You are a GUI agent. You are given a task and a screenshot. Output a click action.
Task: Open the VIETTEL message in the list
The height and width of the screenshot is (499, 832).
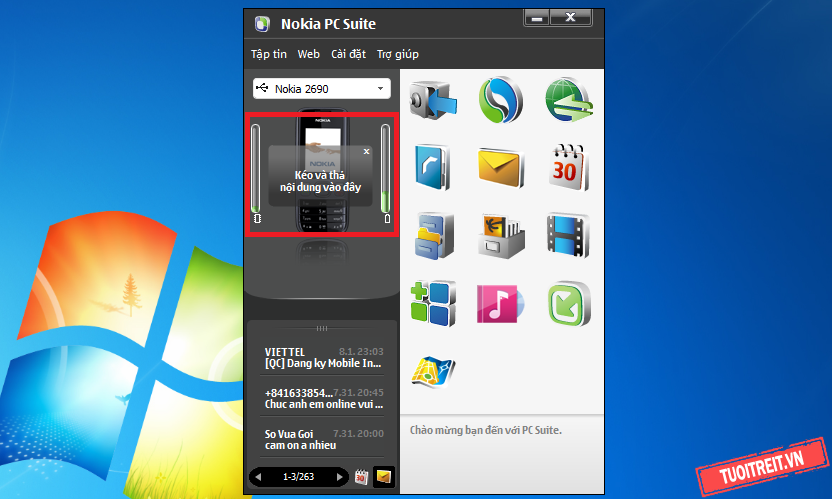pos(322,358)
